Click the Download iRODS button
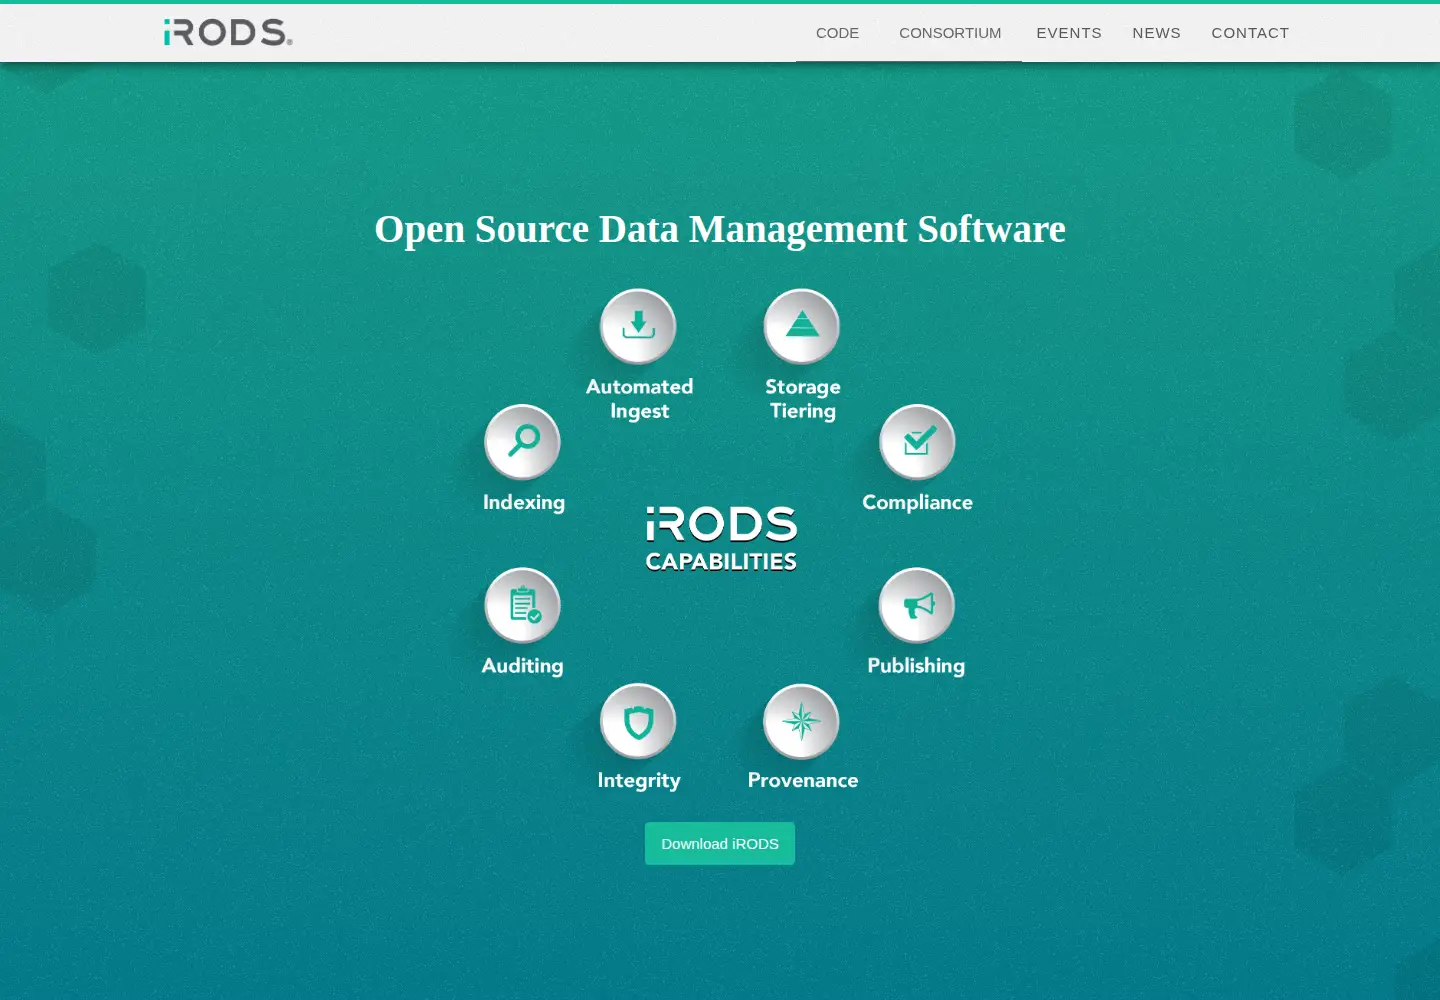Image resolution: width=1440 pixels, height=1000 pixels. pos(720,844)
